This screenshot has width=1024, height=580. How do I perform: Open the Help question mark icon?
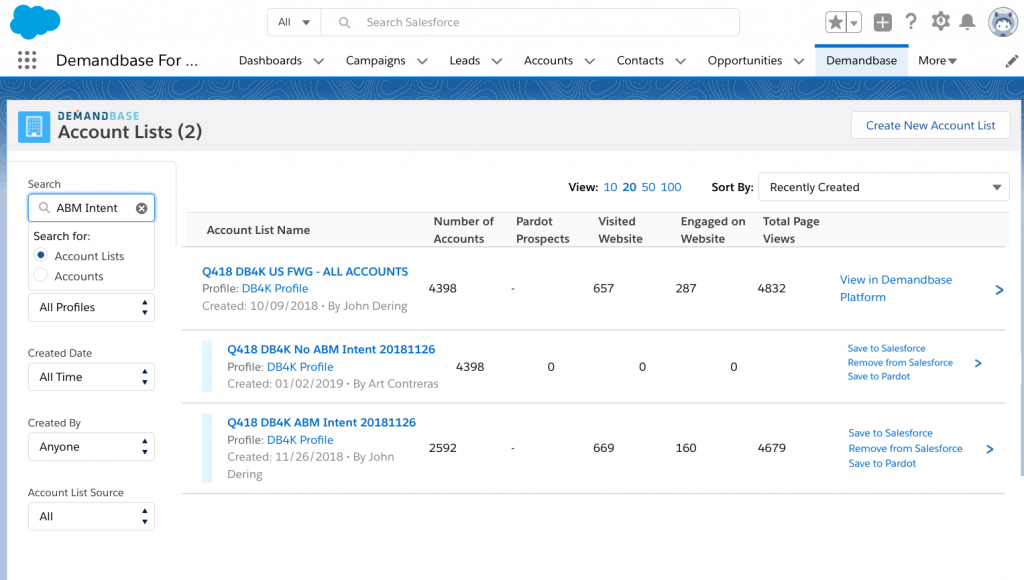pos(911,22)
